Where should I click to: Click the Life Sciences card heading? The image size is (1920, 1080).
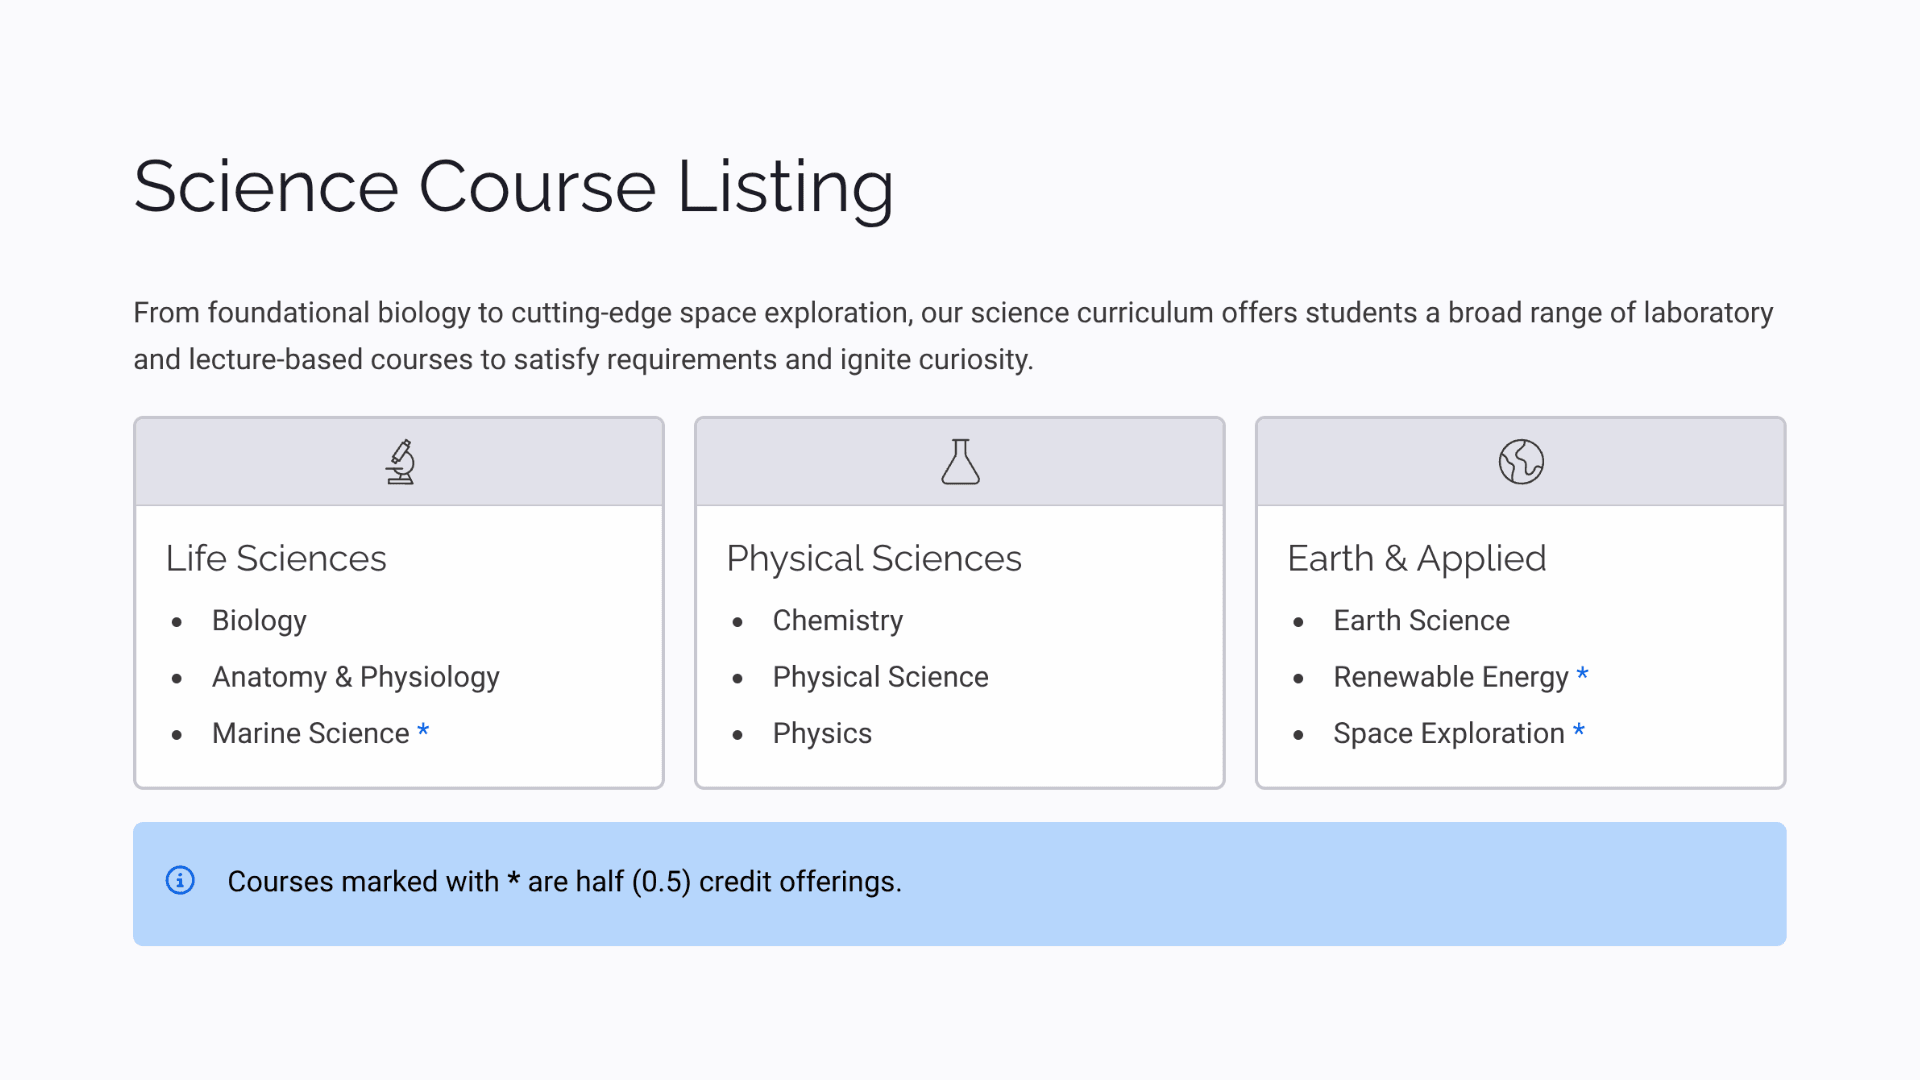click(x=276, y=558)
